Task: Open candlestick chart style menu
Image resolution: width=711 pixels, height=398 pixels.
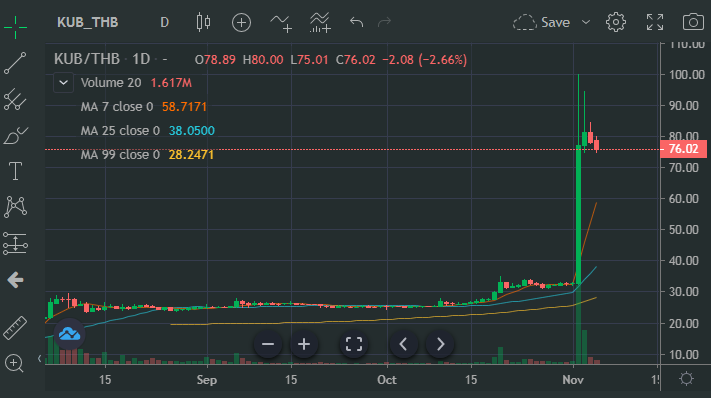Action: 203,22
